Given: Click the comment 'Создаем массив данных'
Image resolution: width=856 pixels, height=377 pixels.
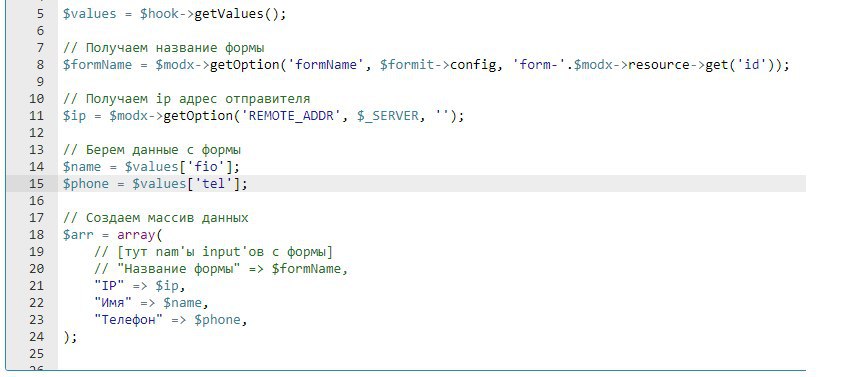Looking at the screenshot, I should [x=156, y=218].
